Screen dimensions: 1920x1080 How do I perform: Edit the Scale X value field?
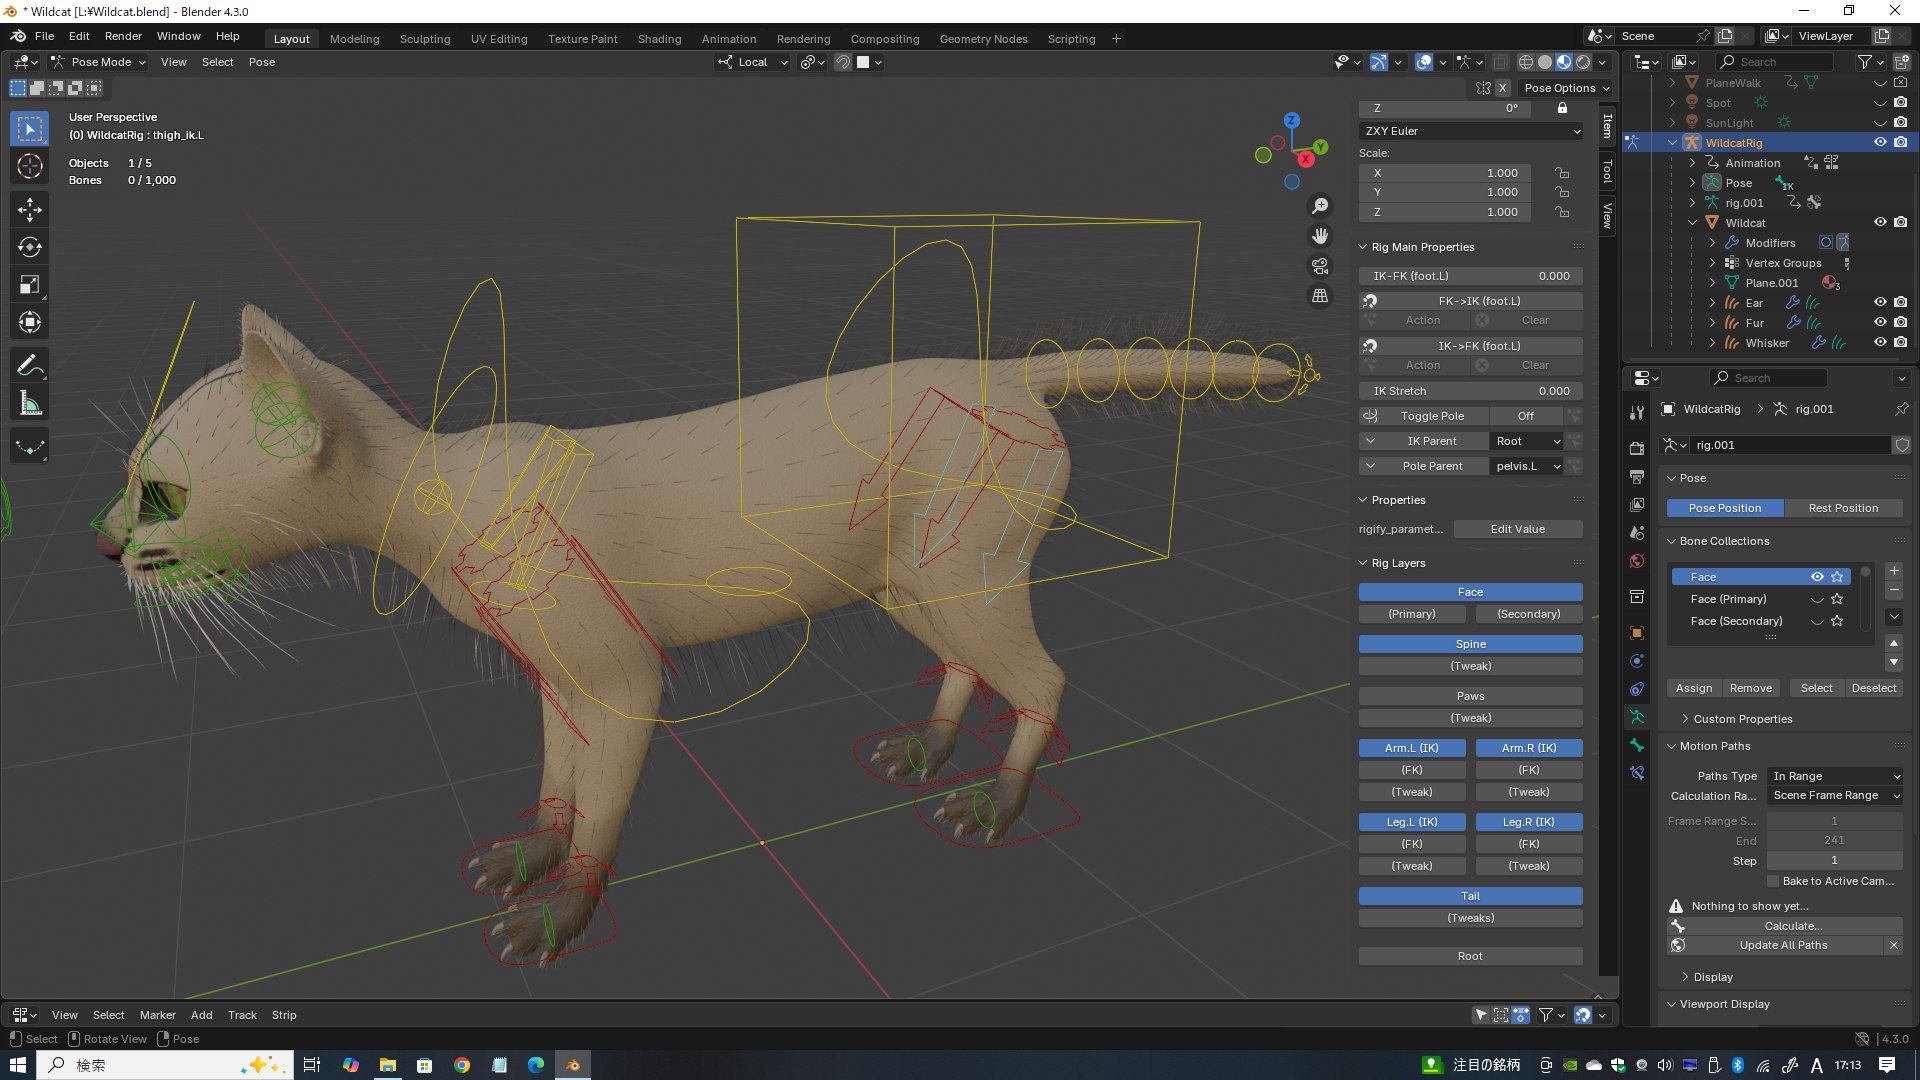click(x=1445, y=173)
